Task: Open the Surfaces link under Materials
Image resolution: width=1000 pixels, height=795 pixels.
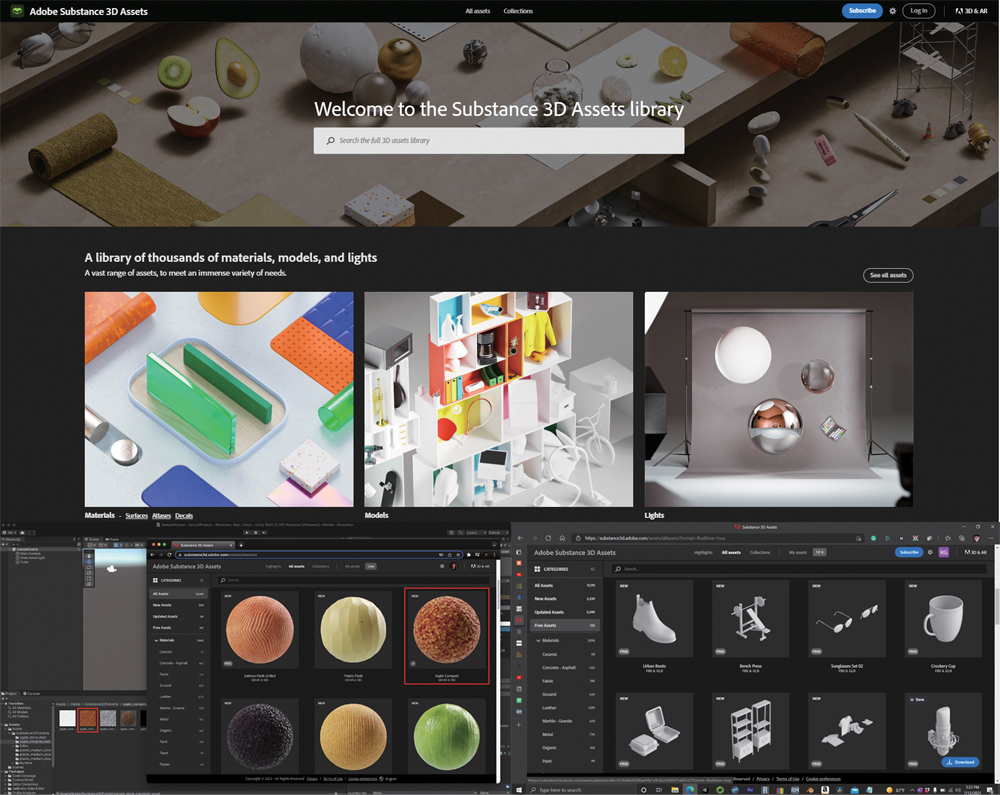Action: [x=136, y=516]
